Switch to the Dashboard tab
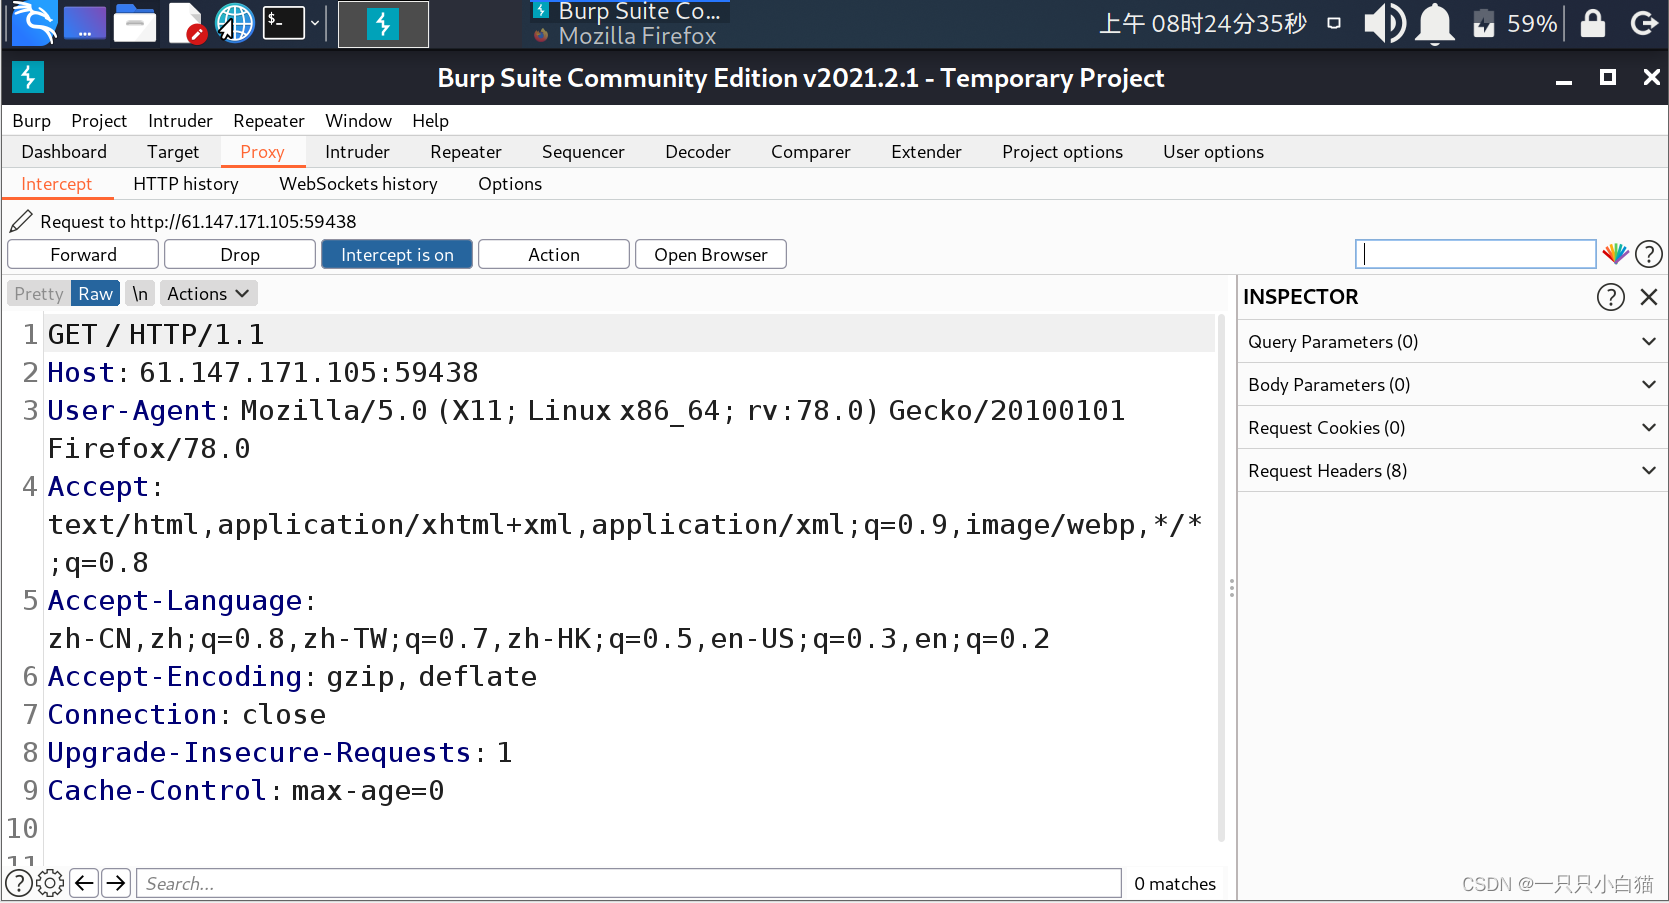1669x903 pixels. coord(64,152)
